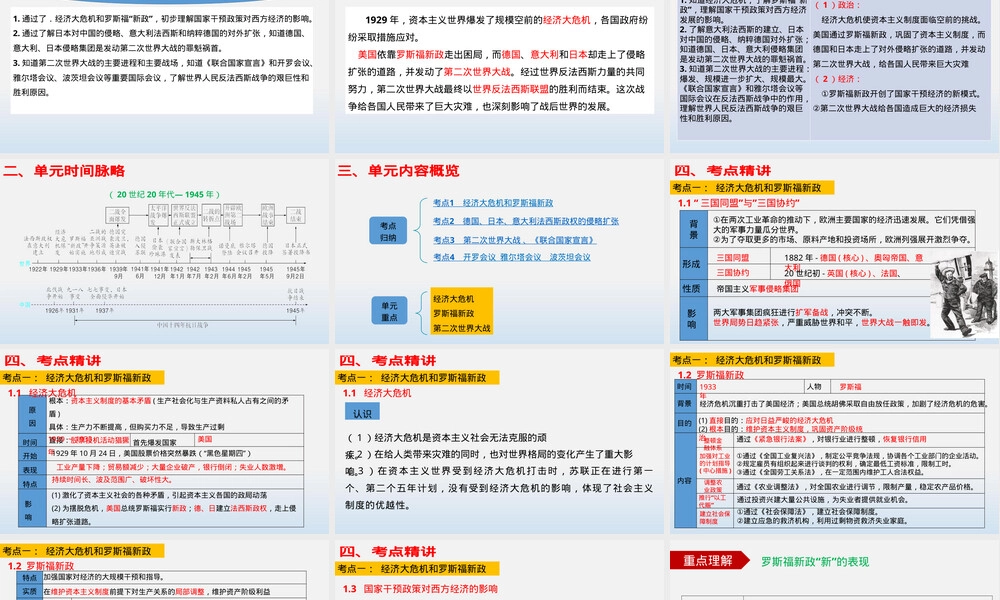
Task: Click the heading 三、单元内容概览
Action: coord(398,171)
